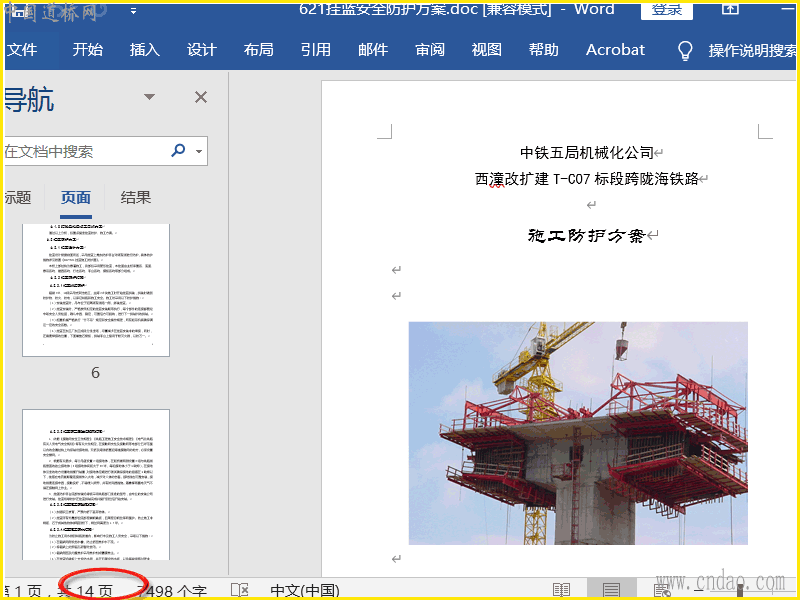Switch to the 结果 navigation tab

136,197
